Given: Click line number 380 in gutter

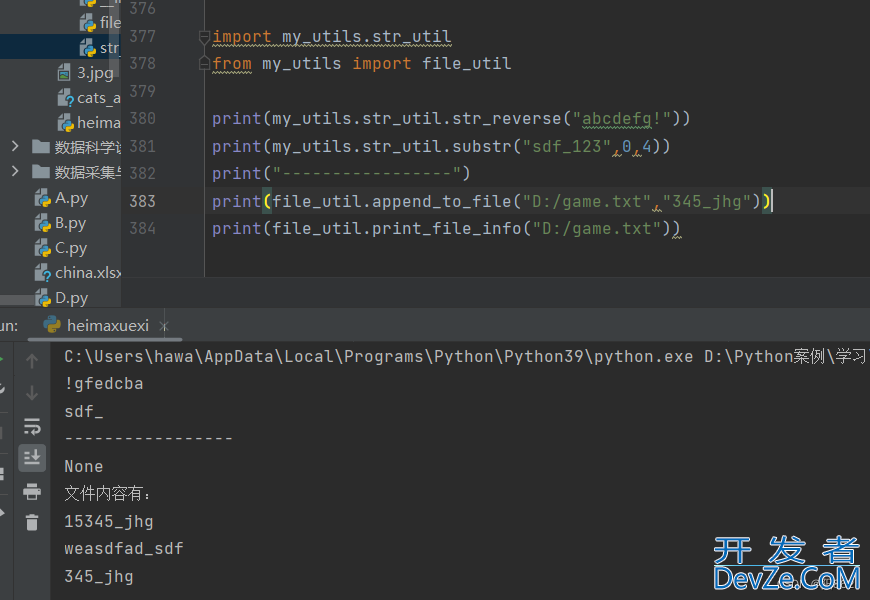Looking at the screenshot, I should tap(142, 118).
